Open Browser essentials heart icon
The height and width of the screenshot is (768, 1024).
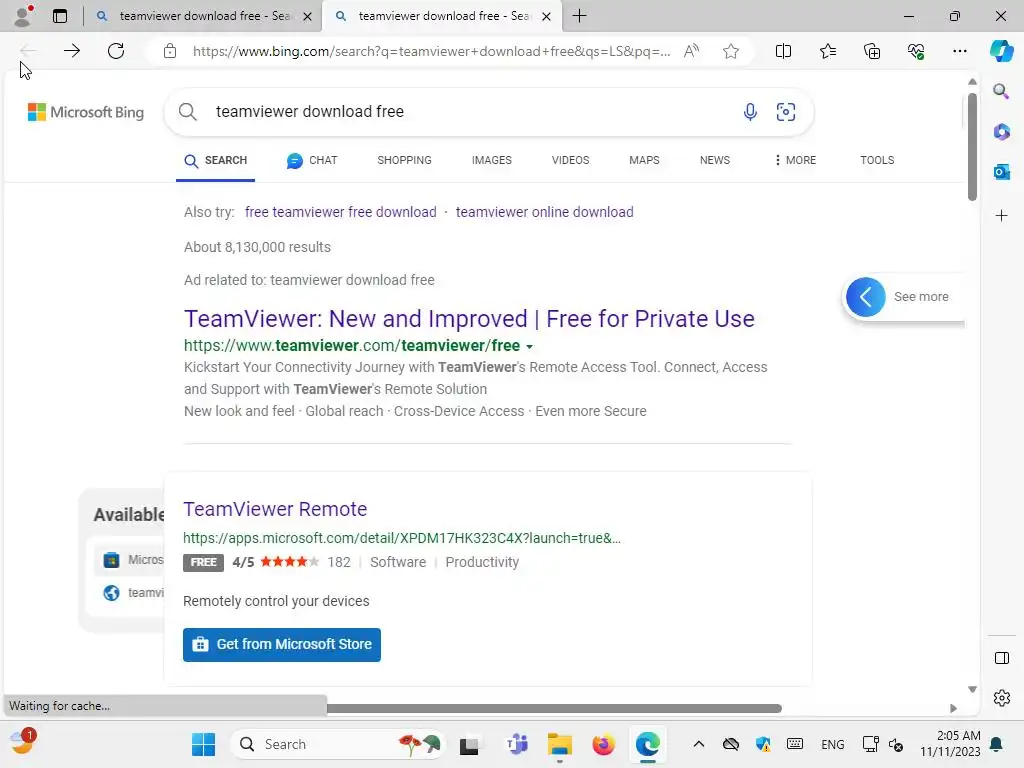[x=916, y=51]
